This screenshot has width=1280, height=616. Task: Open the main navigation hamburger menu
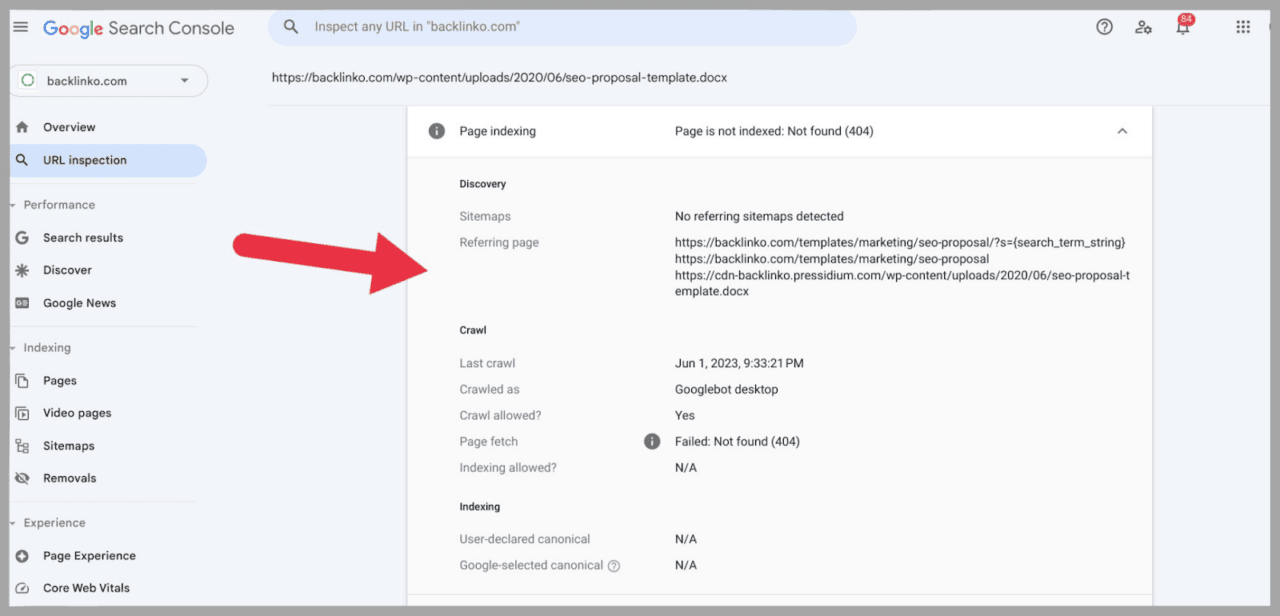tap(20, 27)
